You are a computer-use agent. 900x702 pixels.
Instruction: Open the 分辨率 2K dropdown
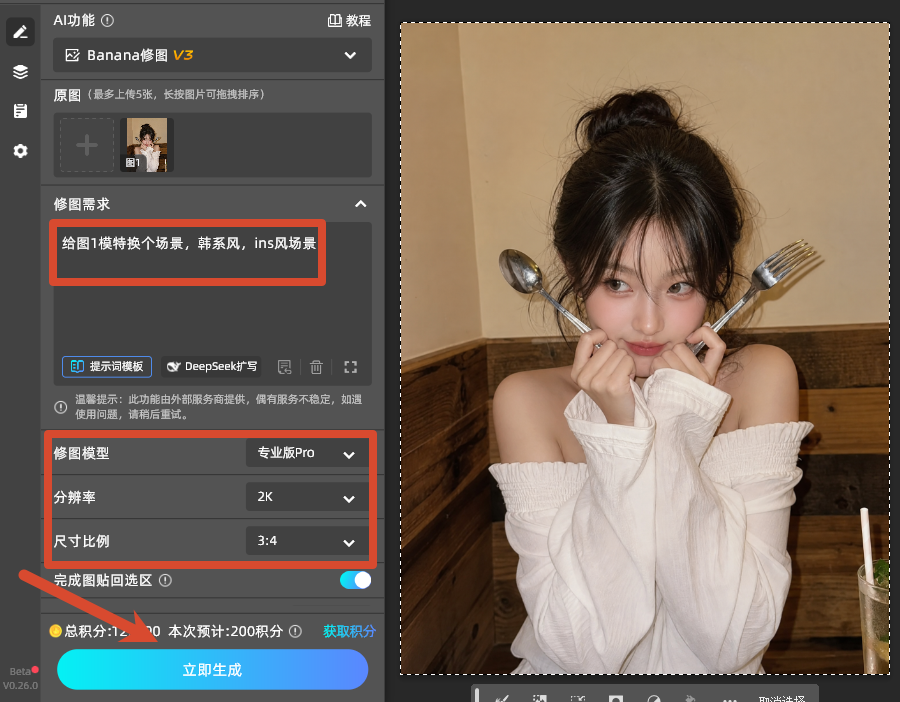pyautogui.click(x=307, y=497)
